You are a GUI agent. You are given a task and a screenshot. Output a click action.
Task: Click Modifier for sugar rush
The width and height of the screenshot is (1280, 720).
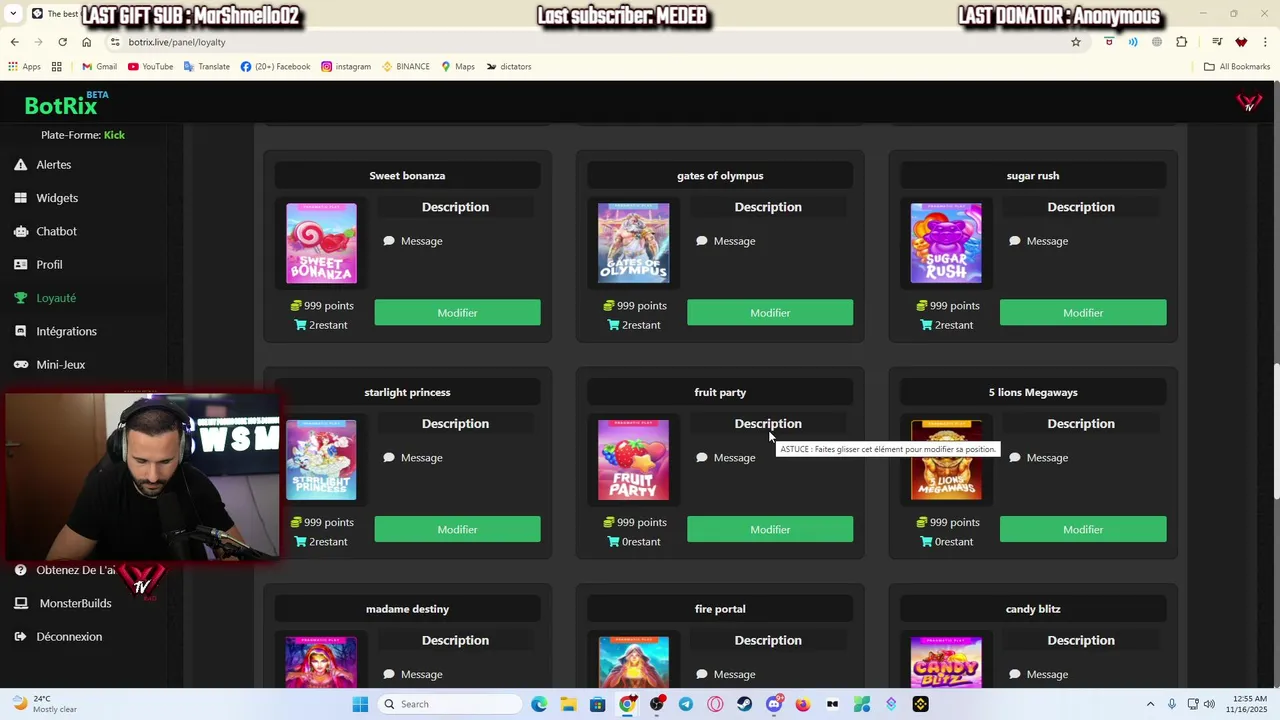1083,313
